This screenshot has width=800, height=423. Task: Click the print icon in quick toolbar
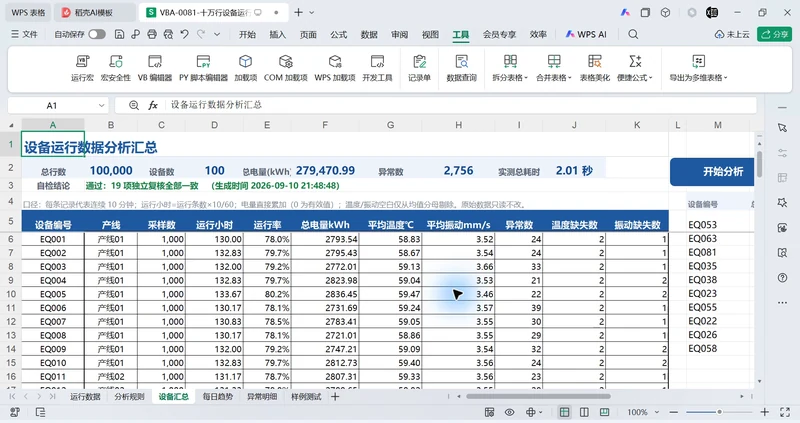point(152,34)
